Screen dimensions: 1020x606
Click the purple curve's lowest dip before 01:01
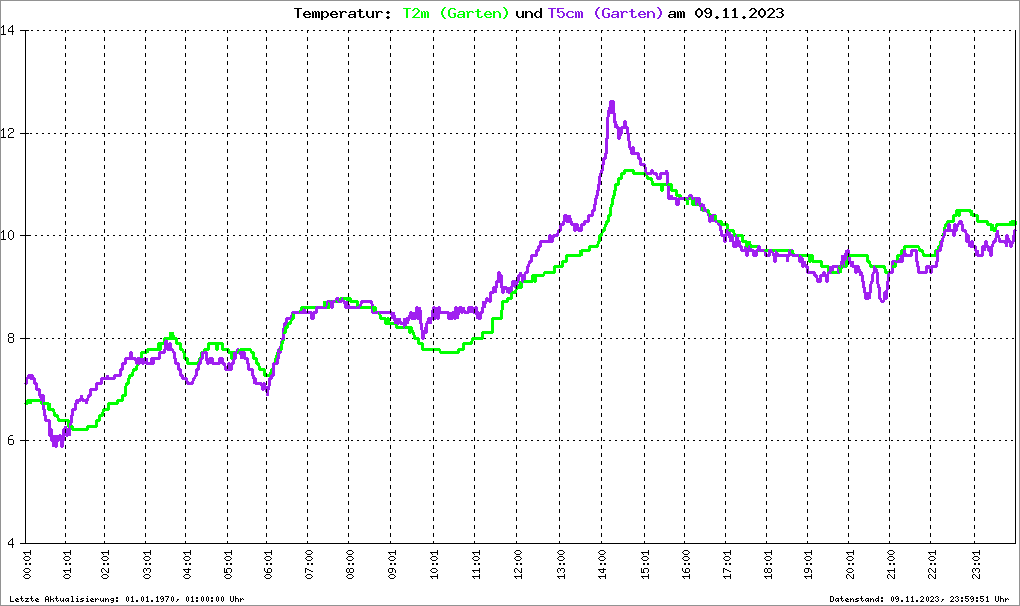point(58,443)
